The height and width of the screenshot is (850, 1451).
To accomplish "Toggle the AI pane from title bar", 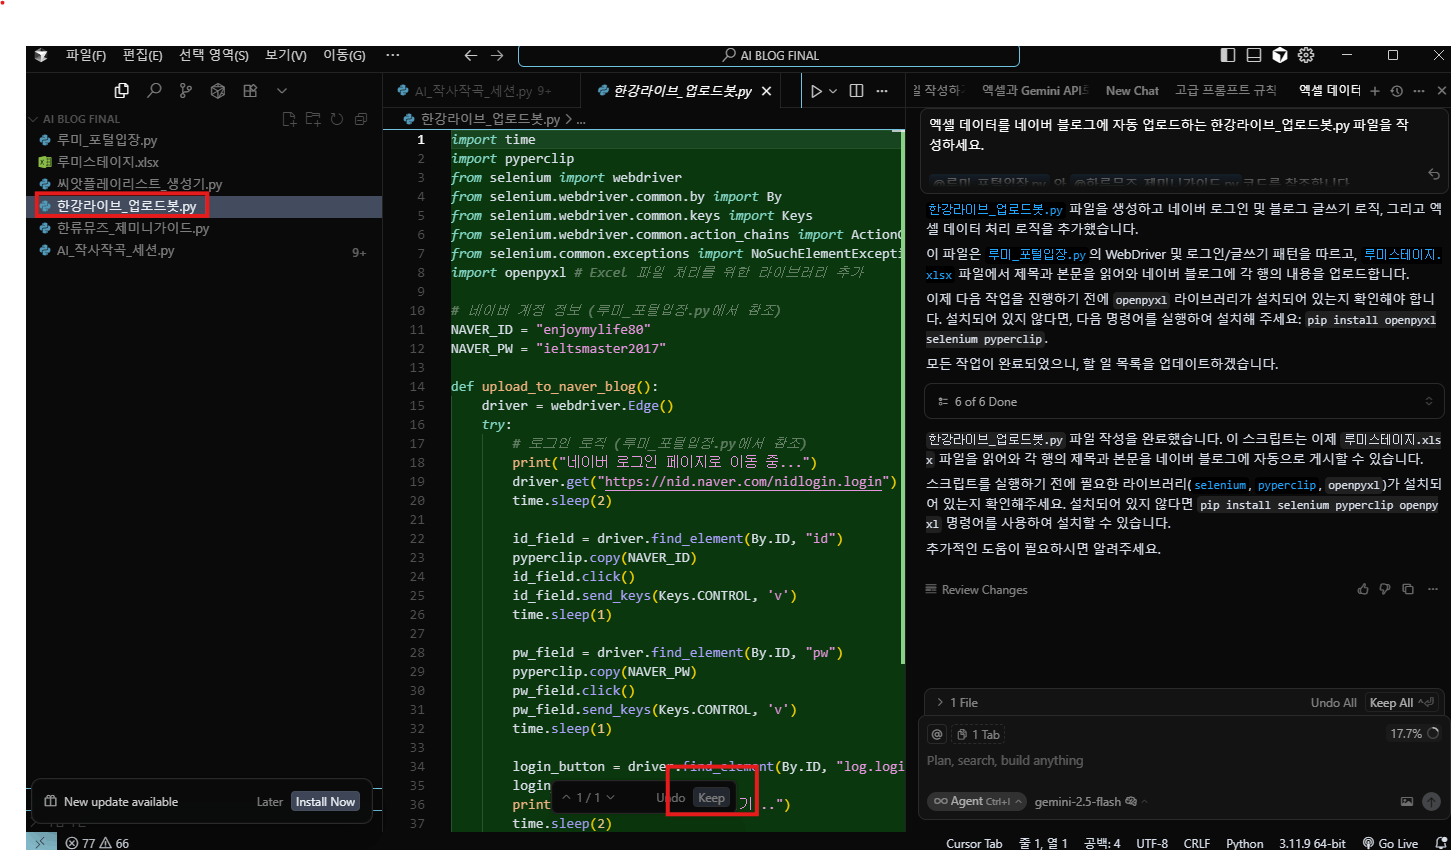I will (x=1280, y=55).
